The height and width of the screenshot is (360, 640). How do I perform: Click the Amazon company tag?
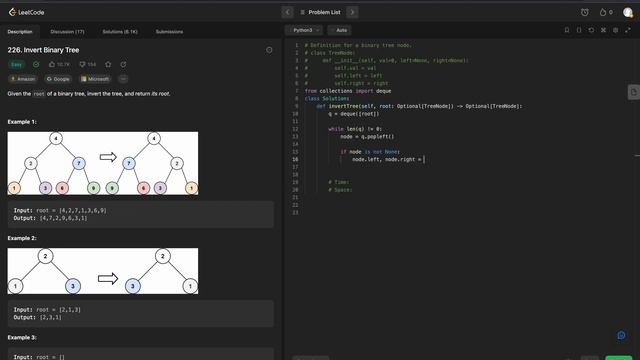point(23,79)
